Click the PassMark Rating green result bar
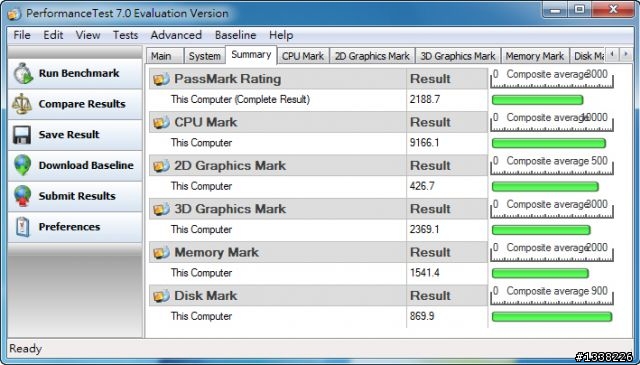 (537, 100)
